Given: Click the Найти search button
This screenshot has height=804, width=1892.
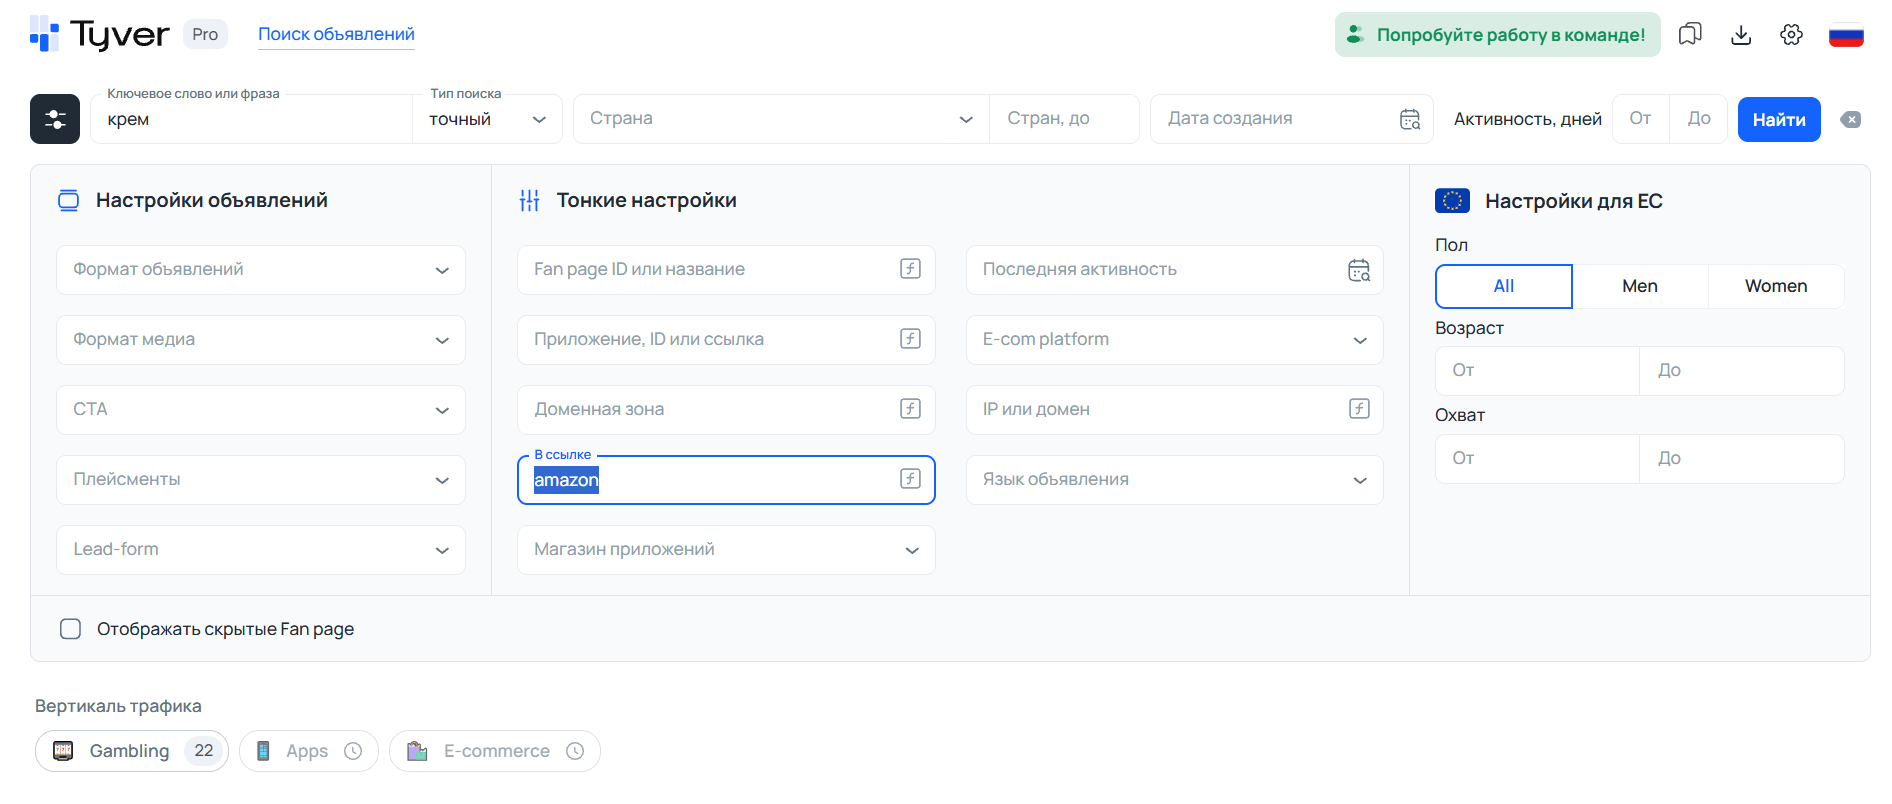Looking at the screenshot, I should pos(1779,119).
